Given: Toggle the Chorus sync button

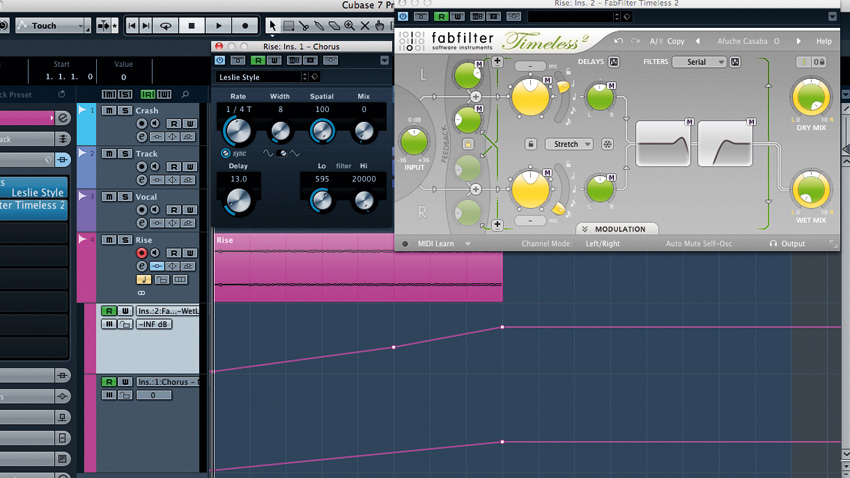Looking at the screenshot, I should coord(225,153).
